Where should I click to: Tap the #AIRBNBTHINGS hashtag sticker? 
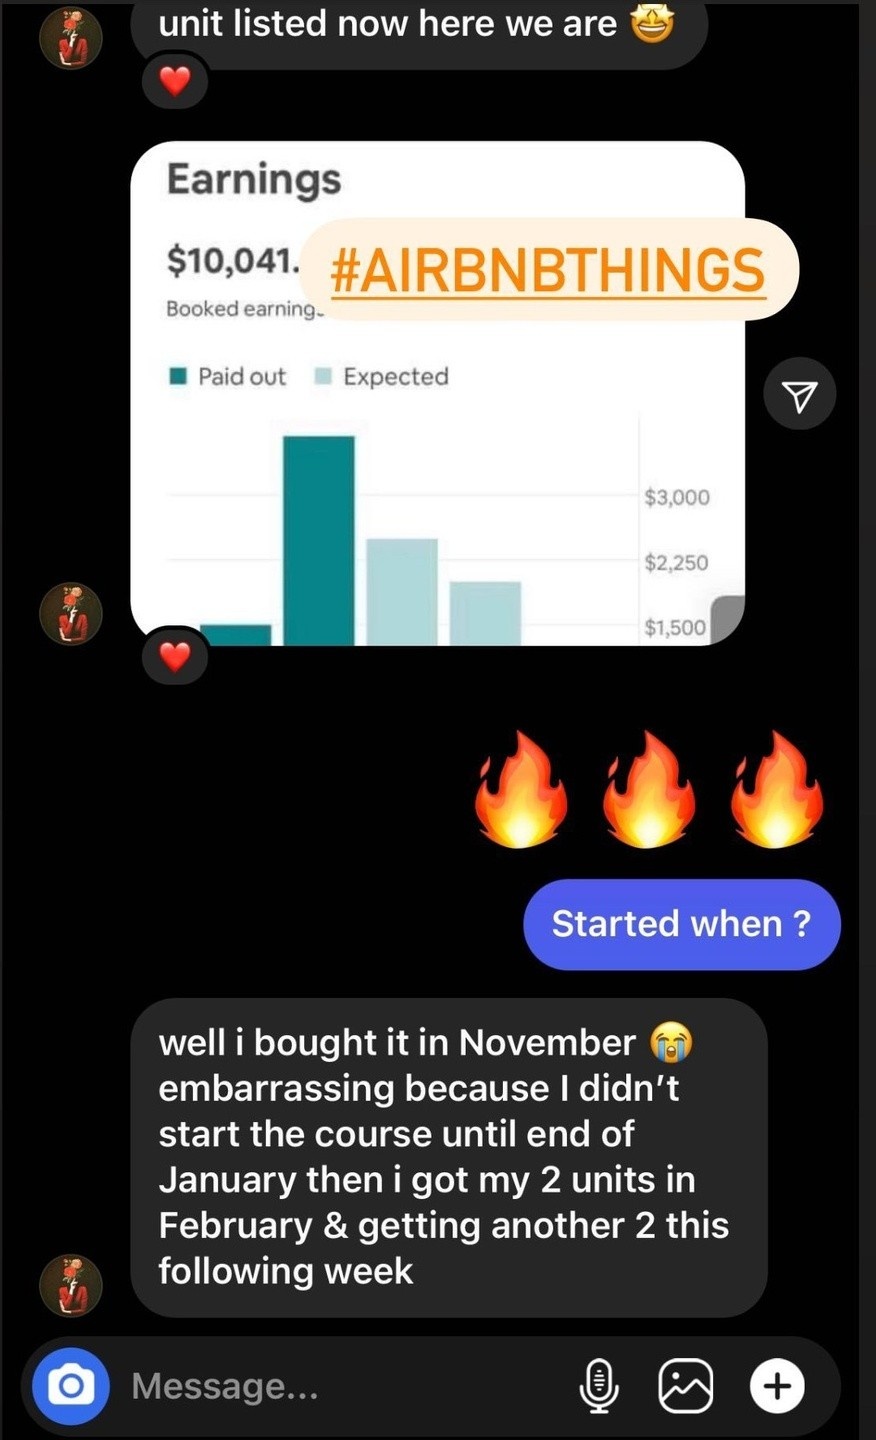click(x=548, y=269)
